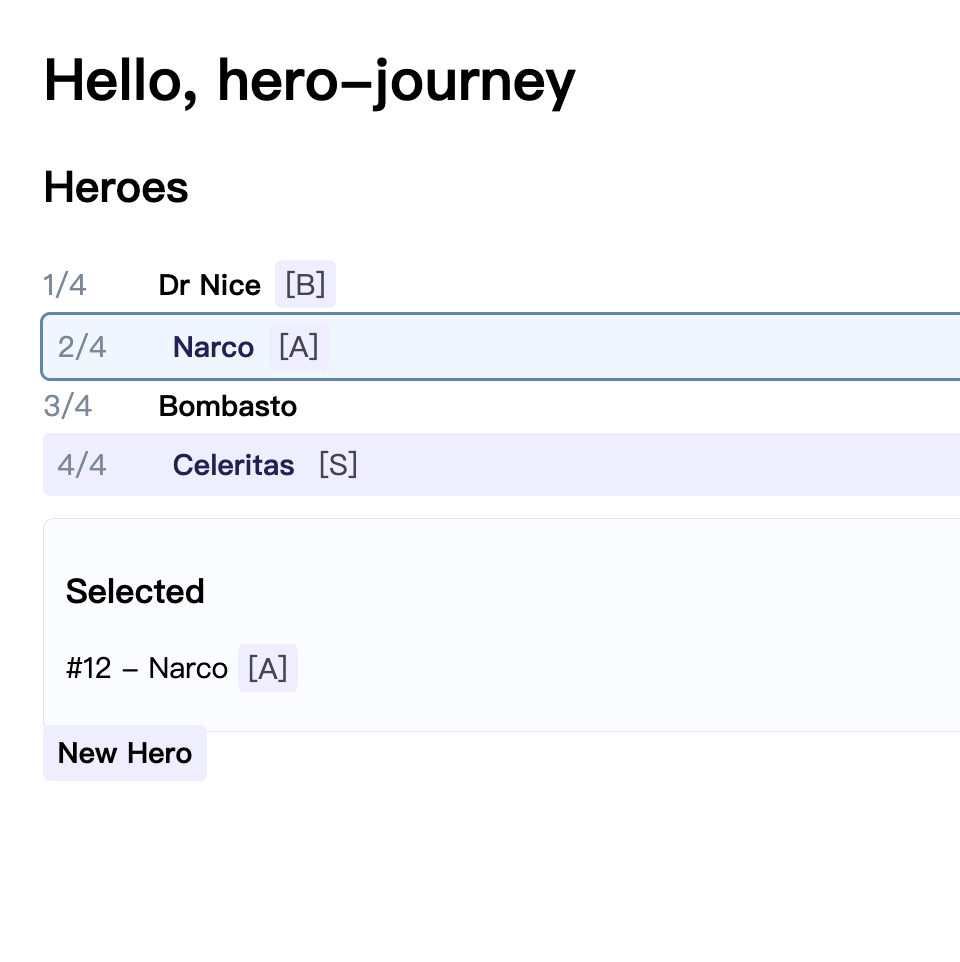Click the 3/4 index beside Bombasto
This screenshot has height=962, width=960.
pos(68,406)
